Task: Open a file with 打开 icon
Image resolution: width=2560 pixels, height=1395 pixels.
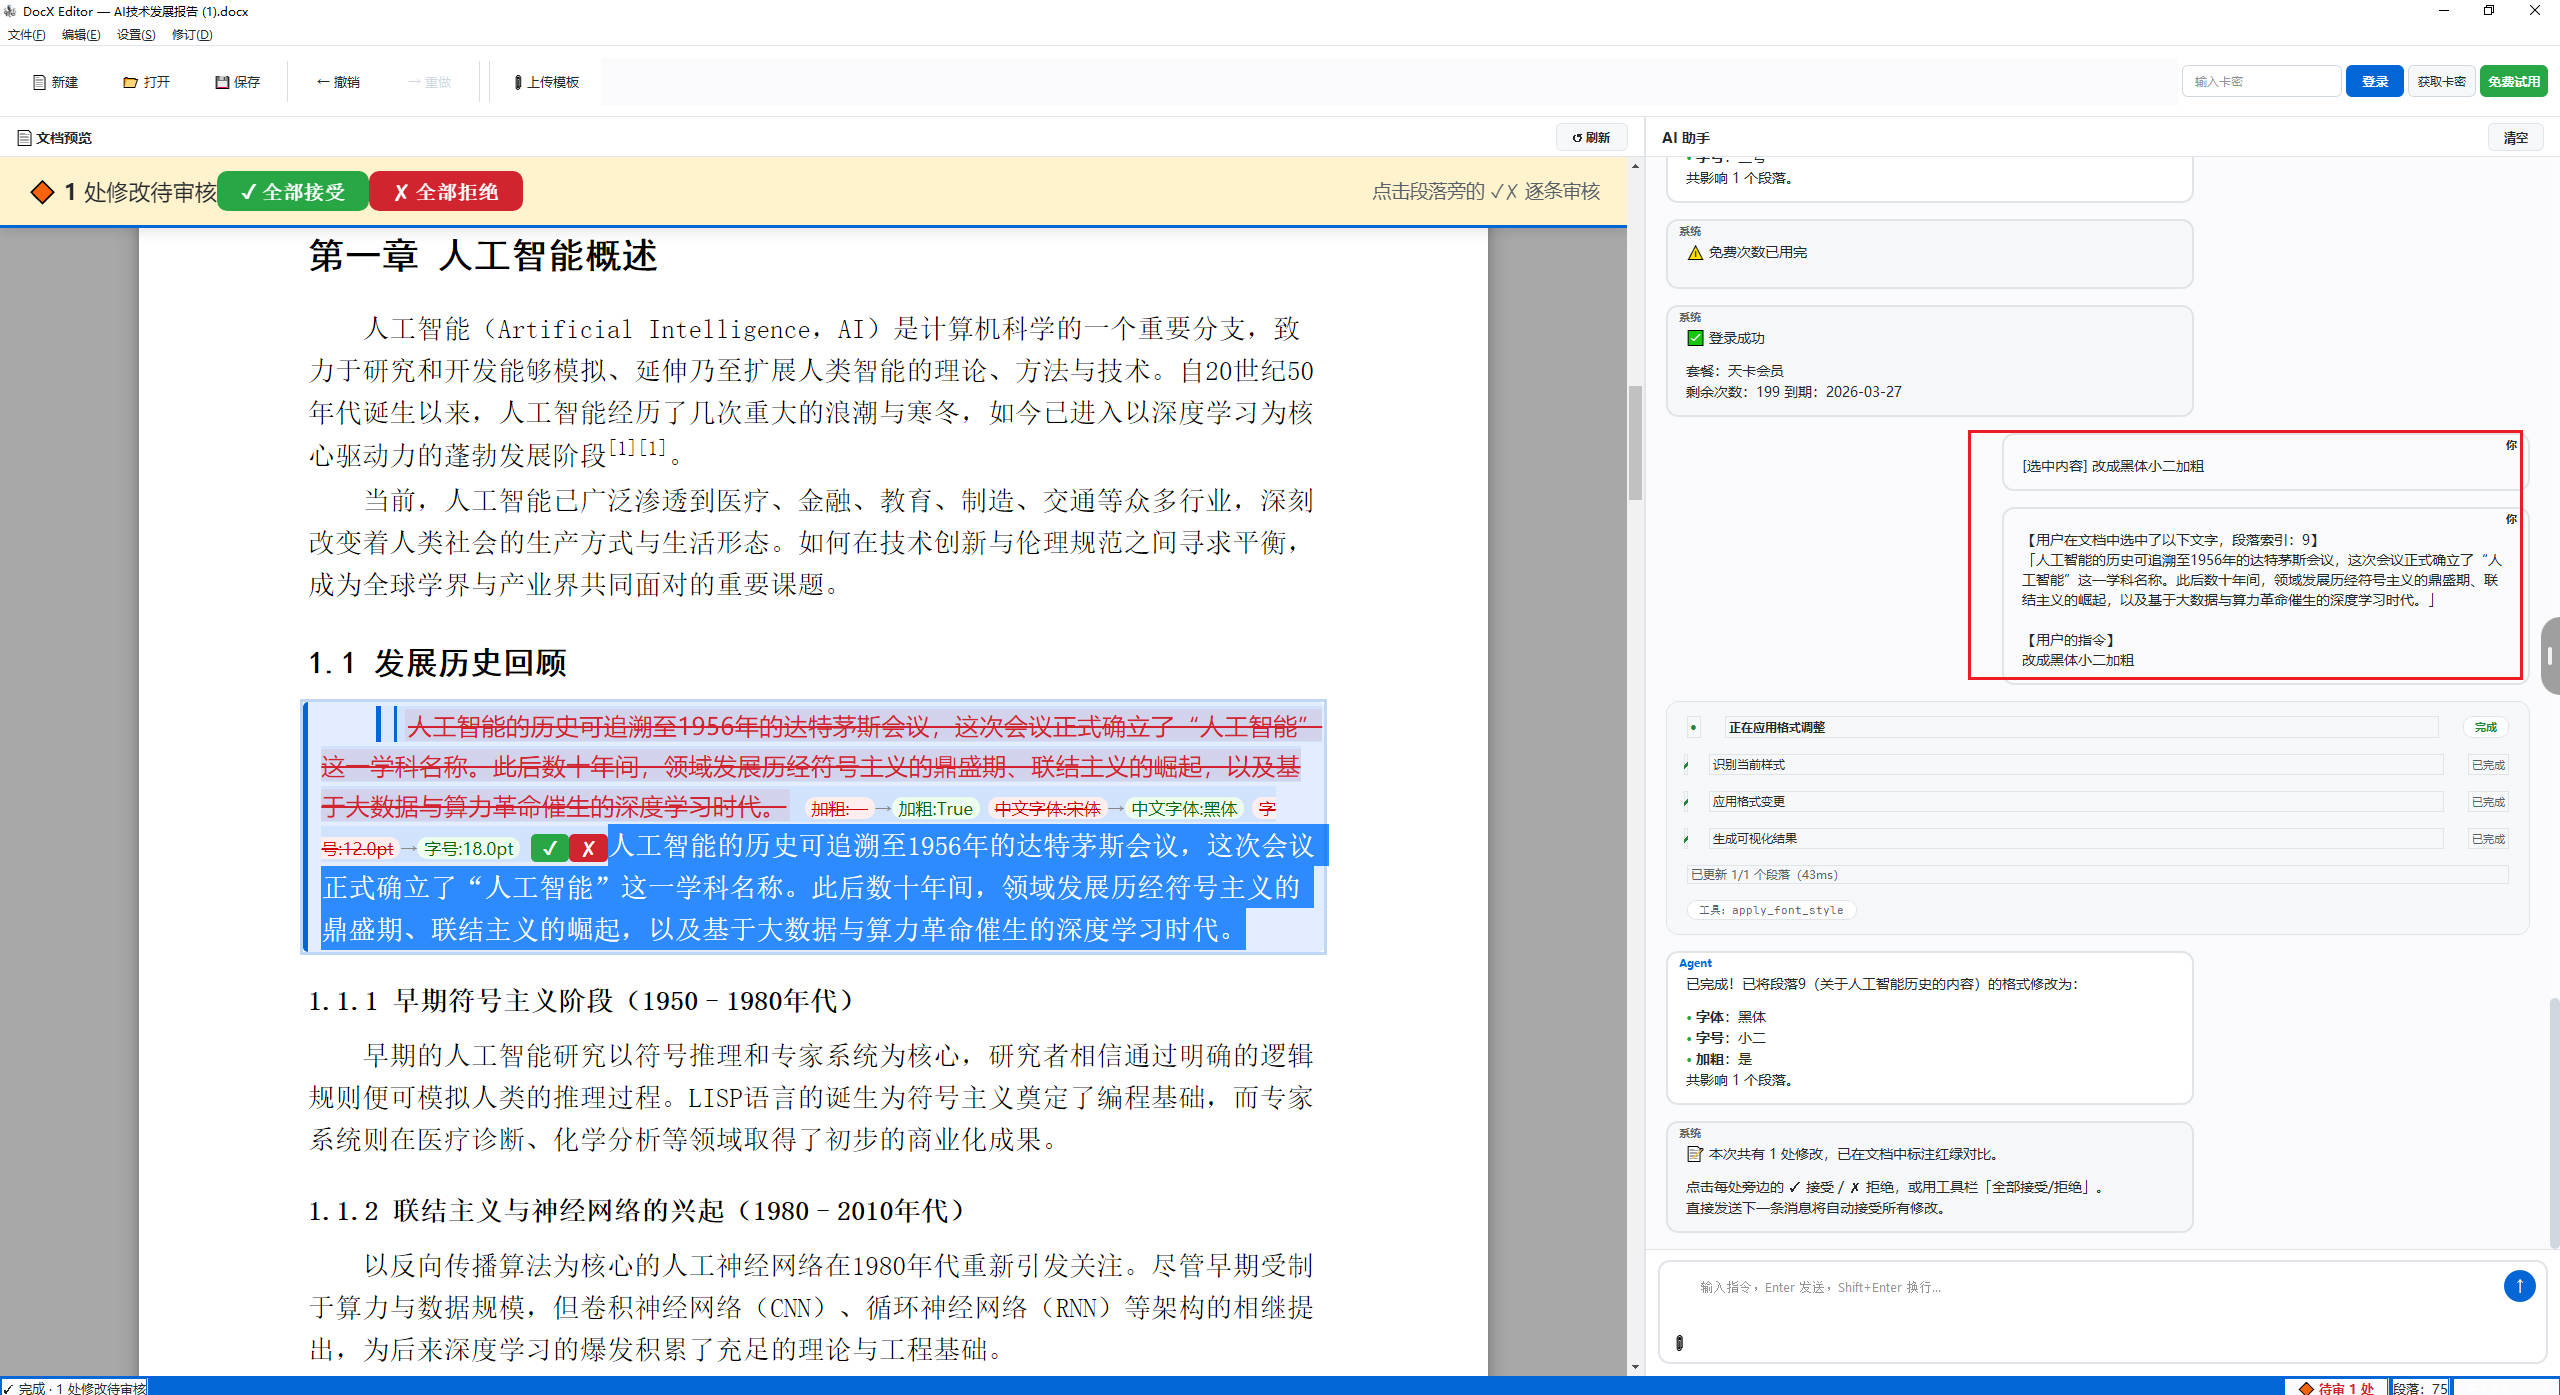Action: click(146, 82)
